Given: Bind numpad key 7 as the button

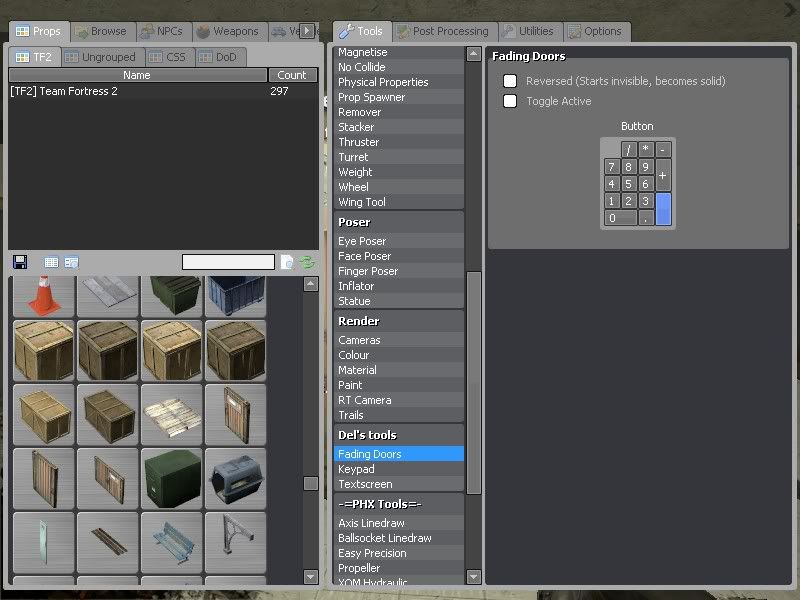Looking at the screenshot, I should coord(612,167).
